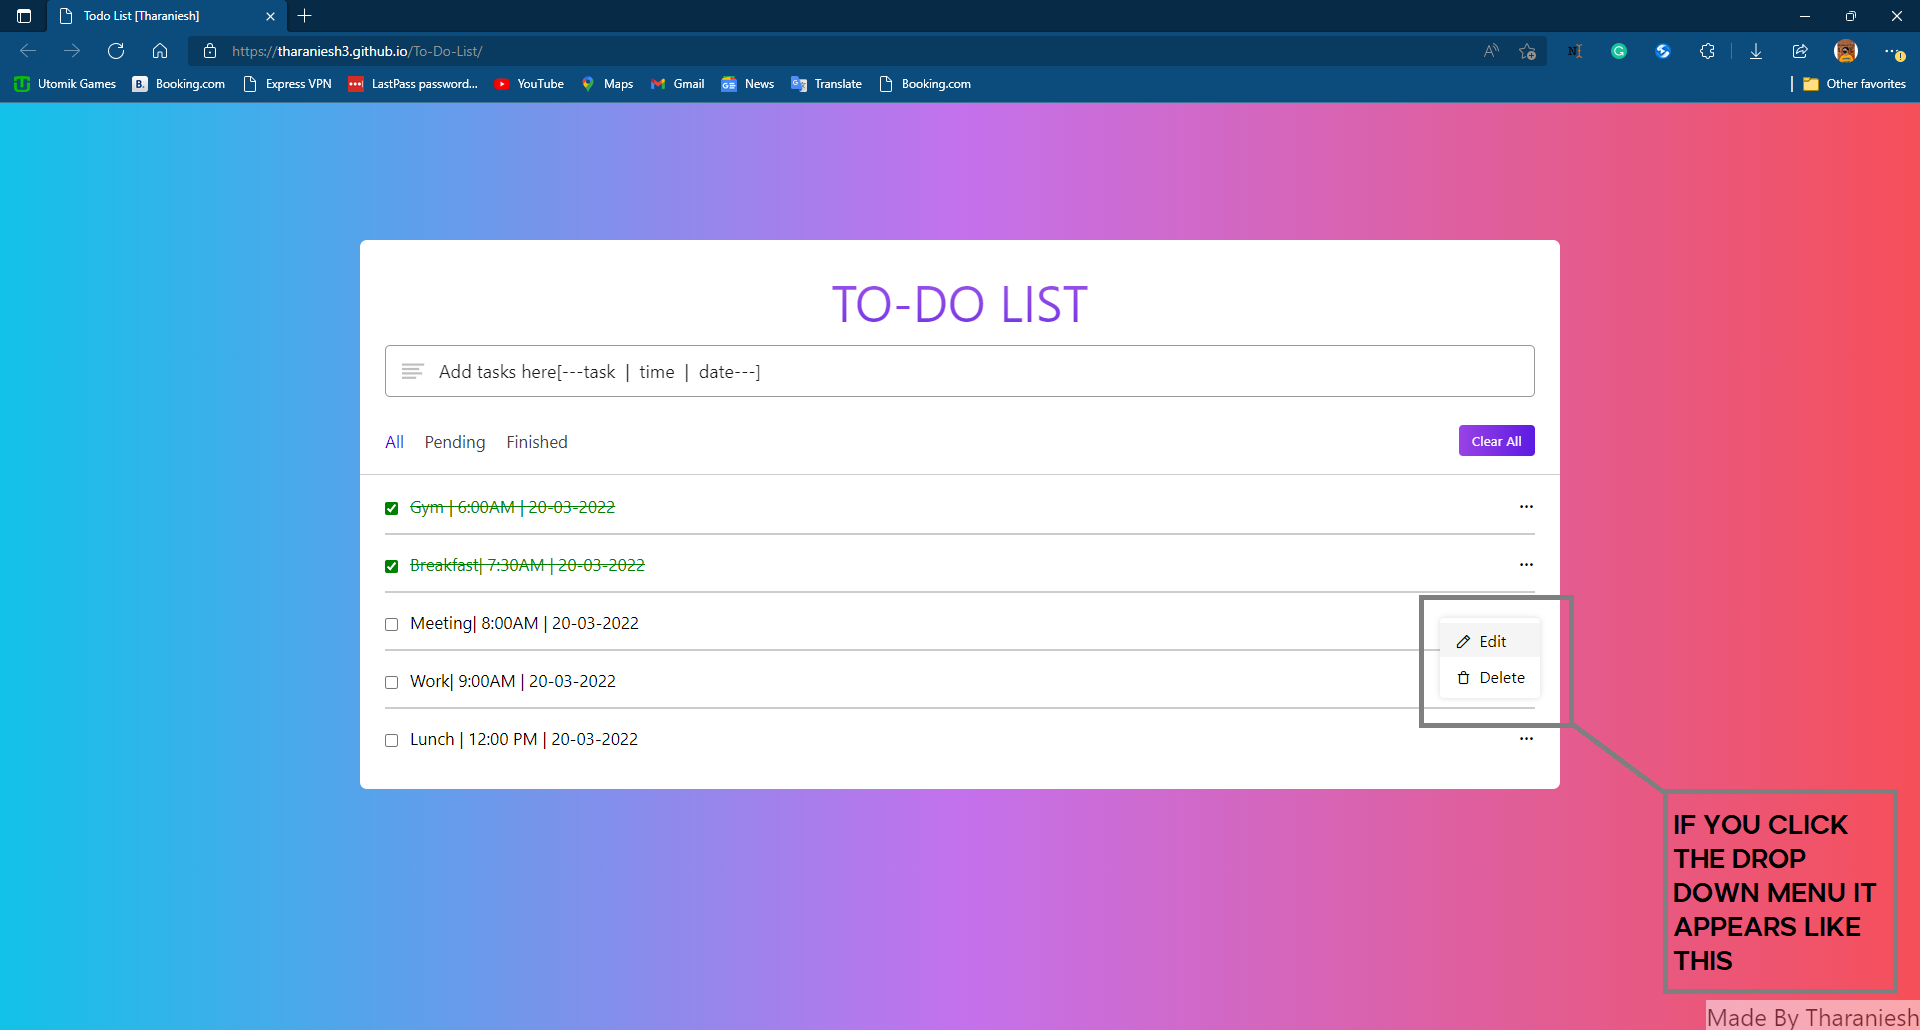Check the Work task checkbox
Image resolution: width=1920 pixels, height=1030 pixels.
pyautogui.click(x=392, y=682)
